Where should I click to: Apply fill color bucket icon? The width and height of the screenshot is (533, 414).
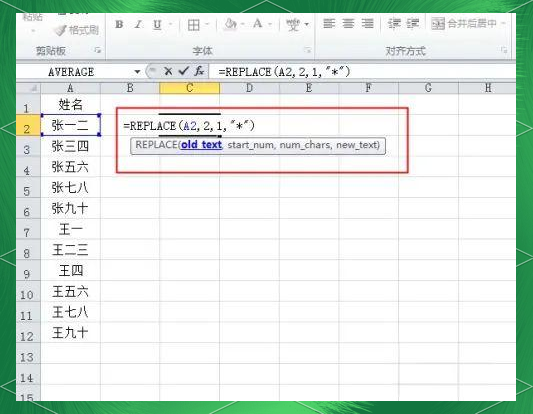pyautogui.click(x=230, y=24)
